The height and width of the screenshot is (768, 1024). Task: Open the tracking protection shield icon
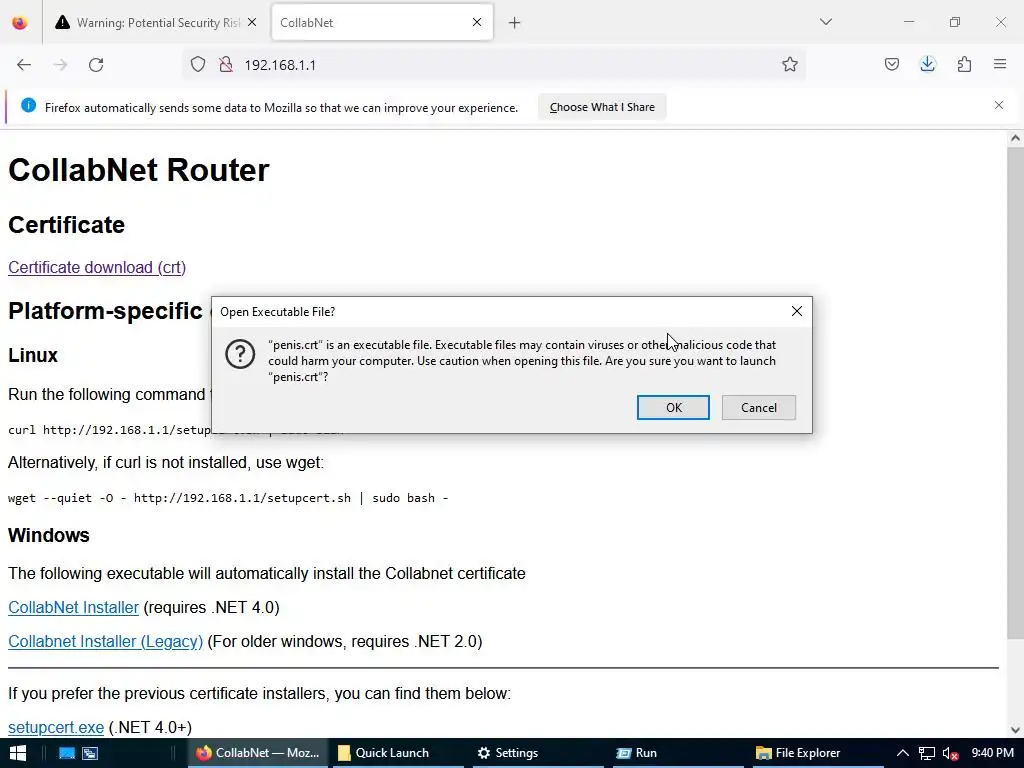(198, 65)
